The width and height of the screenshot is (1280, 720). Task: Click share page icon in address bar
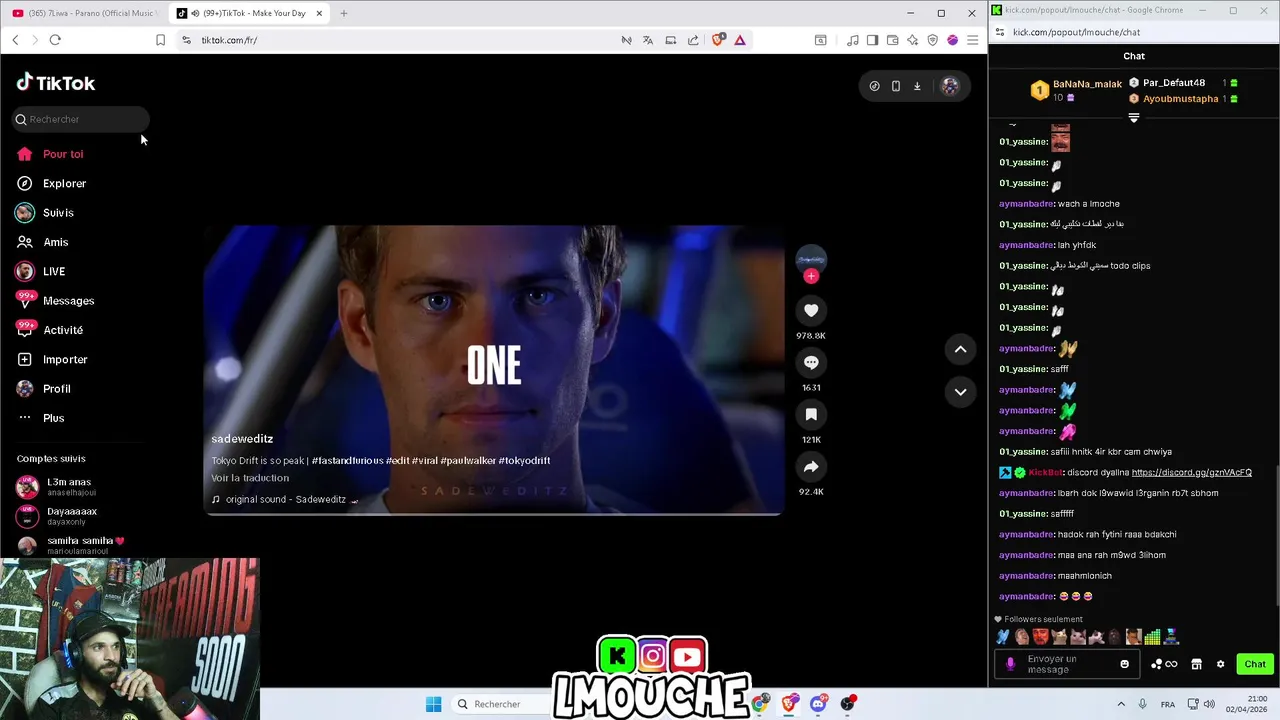[693, 40]
